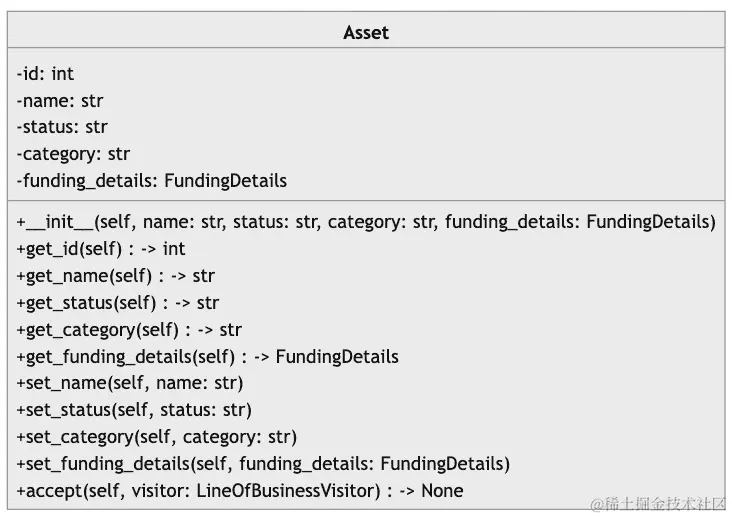Click the __init__ constructor method line
The height and width of the screenshot is (518, 732).
366,222
